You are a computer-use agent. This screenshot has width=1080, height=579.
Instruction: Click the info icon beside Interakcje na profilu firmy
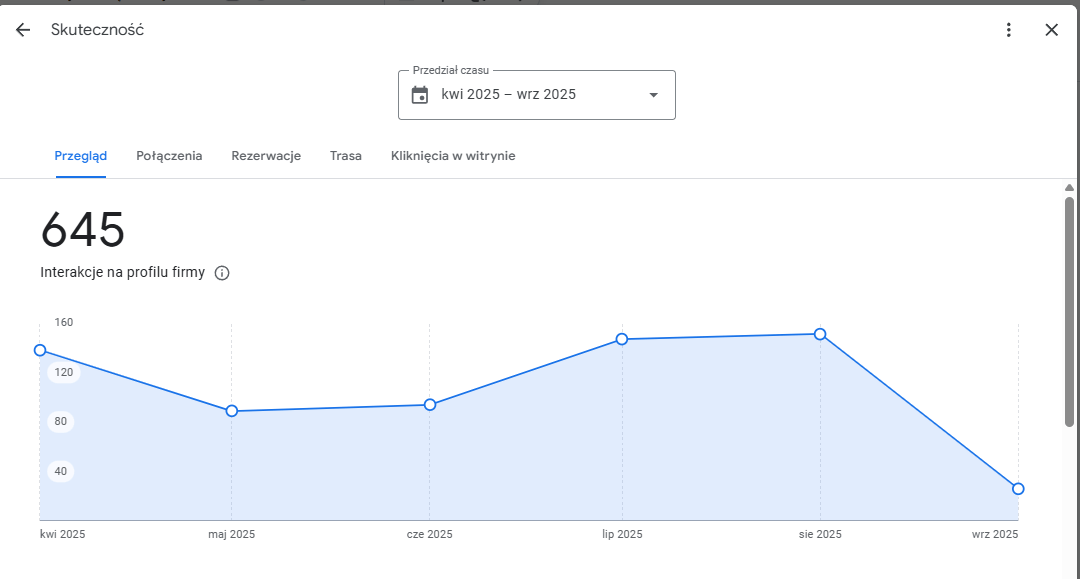click(222, 273)
